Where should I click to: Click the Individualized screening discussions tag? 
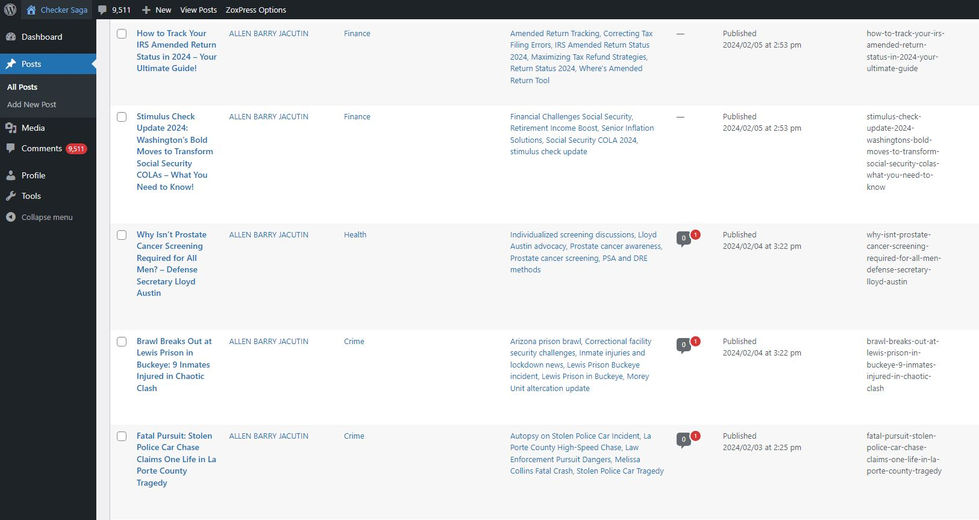click(572, 235)
